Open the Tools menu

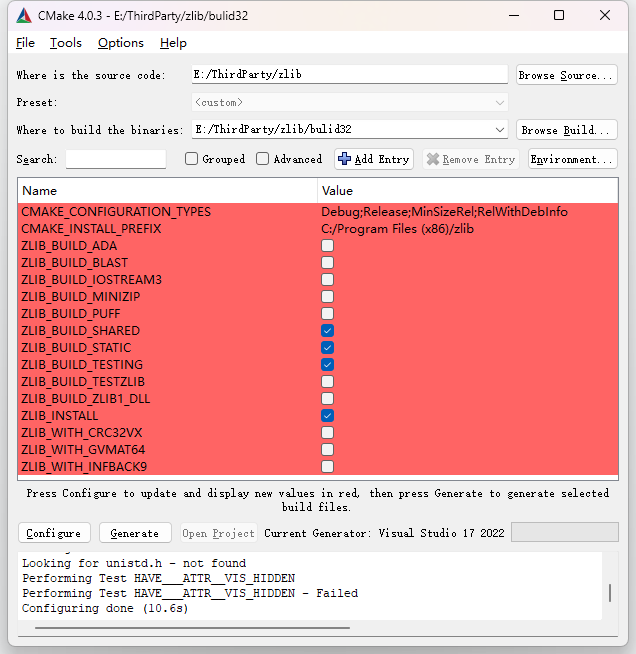[66, 43]
